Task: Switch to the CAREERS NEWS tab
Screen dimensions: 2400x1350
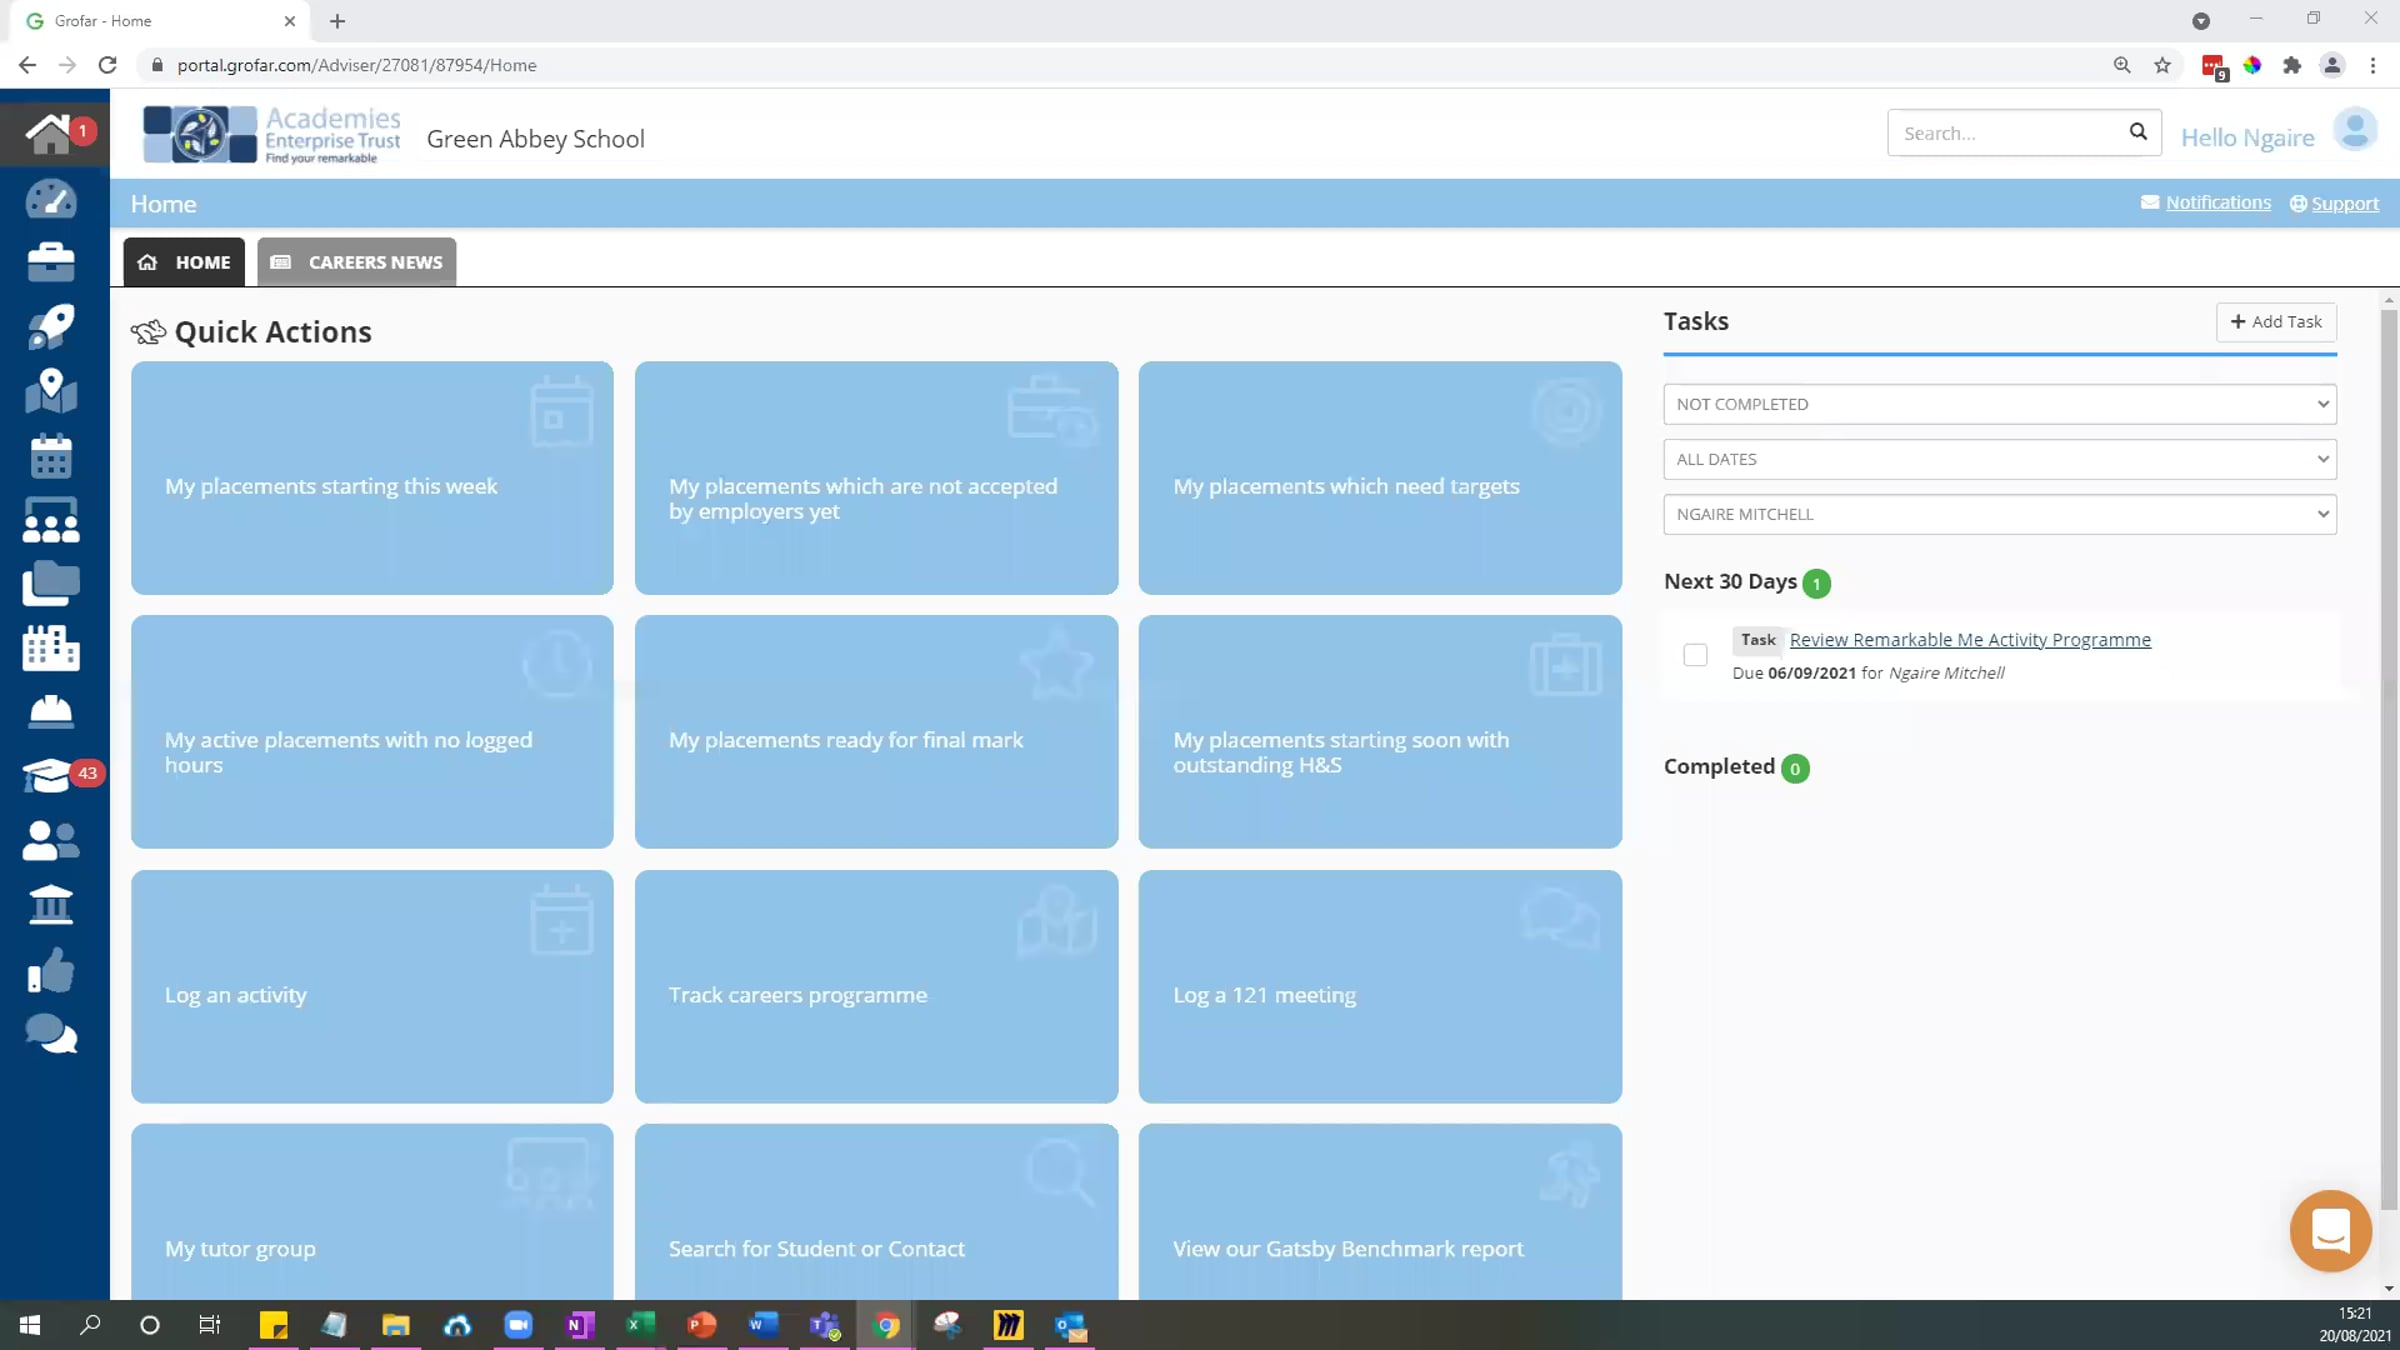Action: tap(357, 262)
